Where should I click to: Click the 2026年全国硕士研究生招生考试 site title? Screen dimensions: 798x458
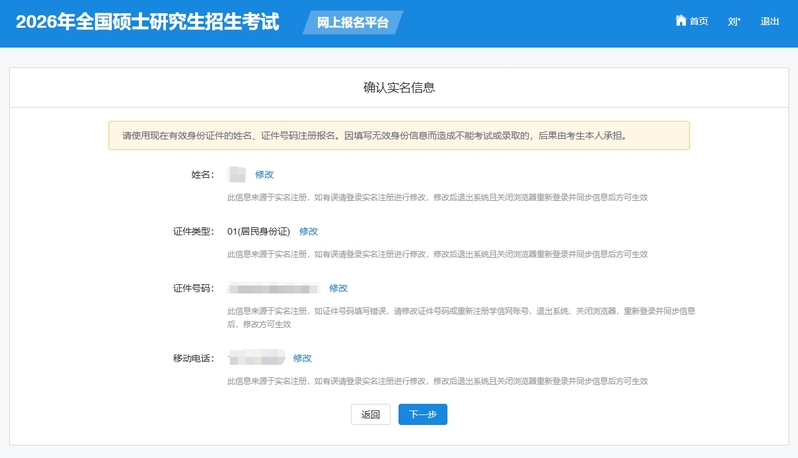pyautogui.click(x=148, y=22)
